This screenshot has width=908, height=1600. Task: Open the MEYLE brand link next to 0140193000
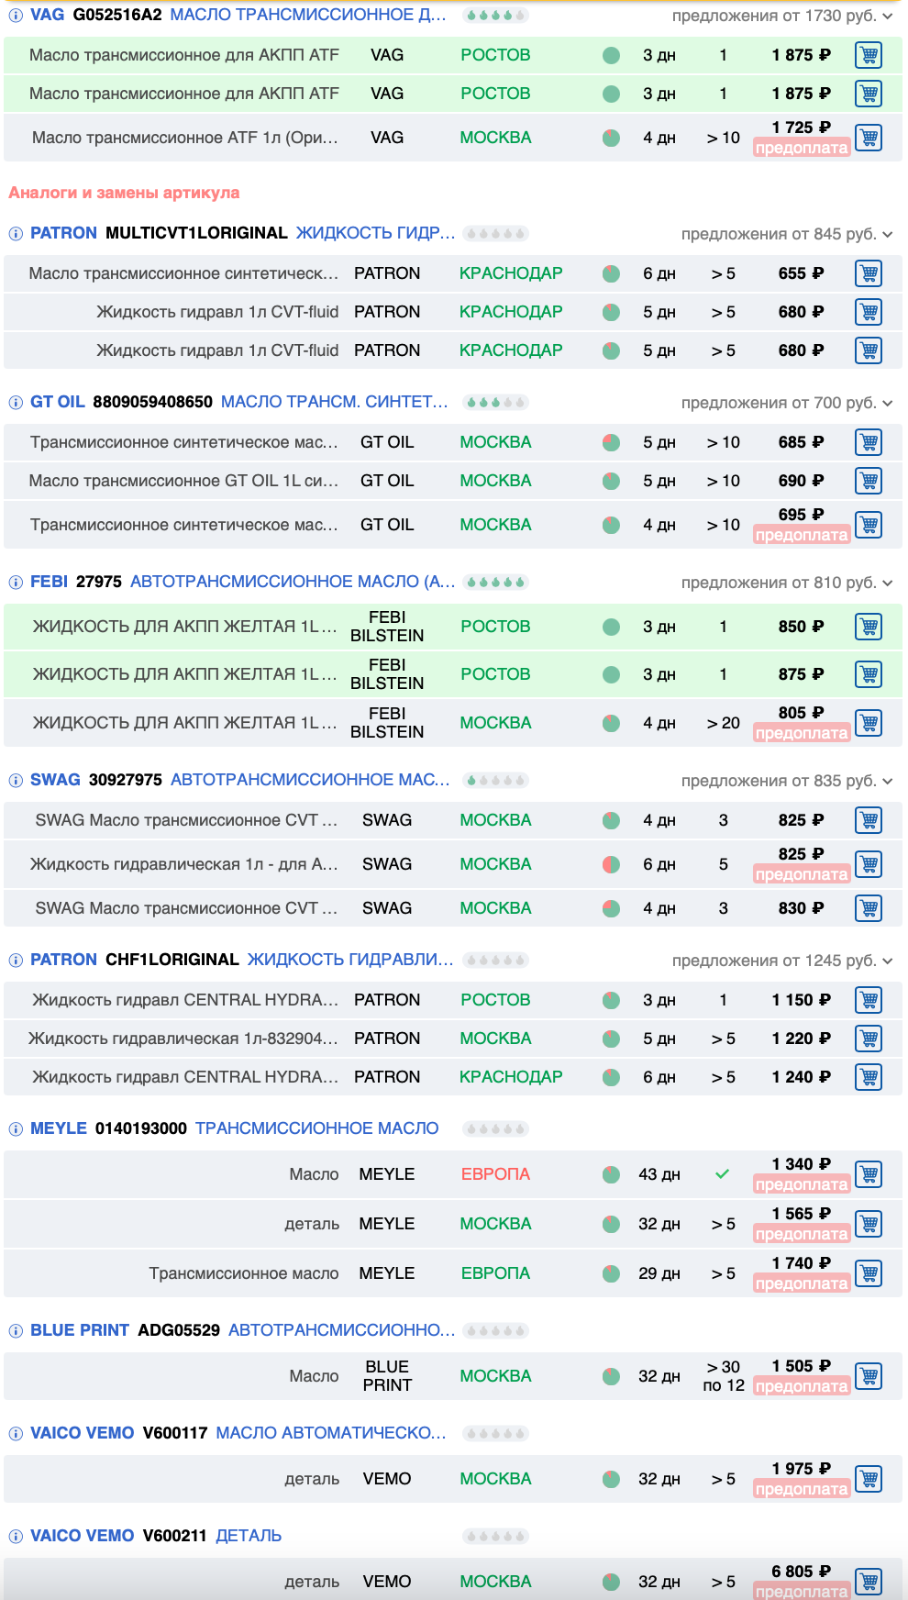(58, 1128)
